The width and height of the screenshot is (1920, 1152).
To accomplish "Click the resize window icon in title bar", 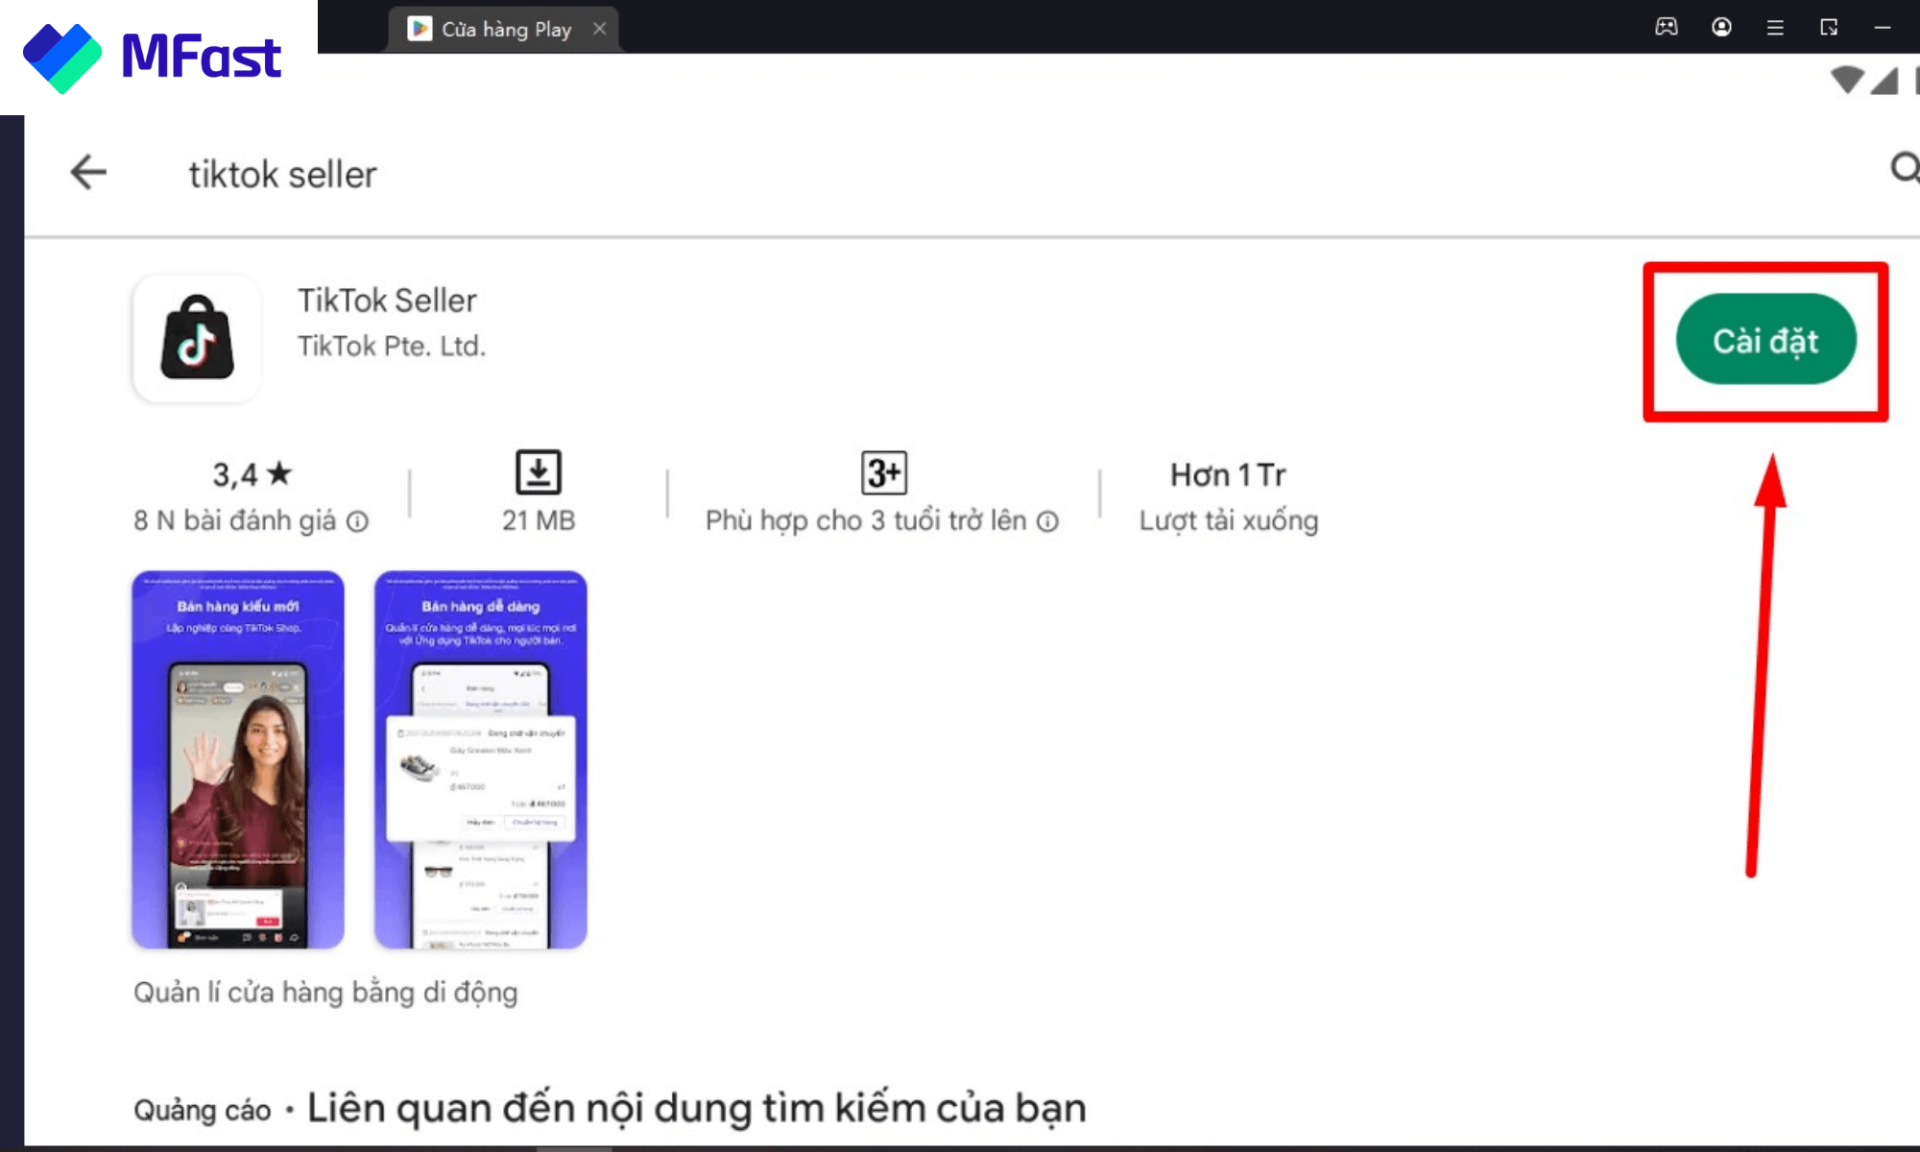I will [x=1829, y=27].
